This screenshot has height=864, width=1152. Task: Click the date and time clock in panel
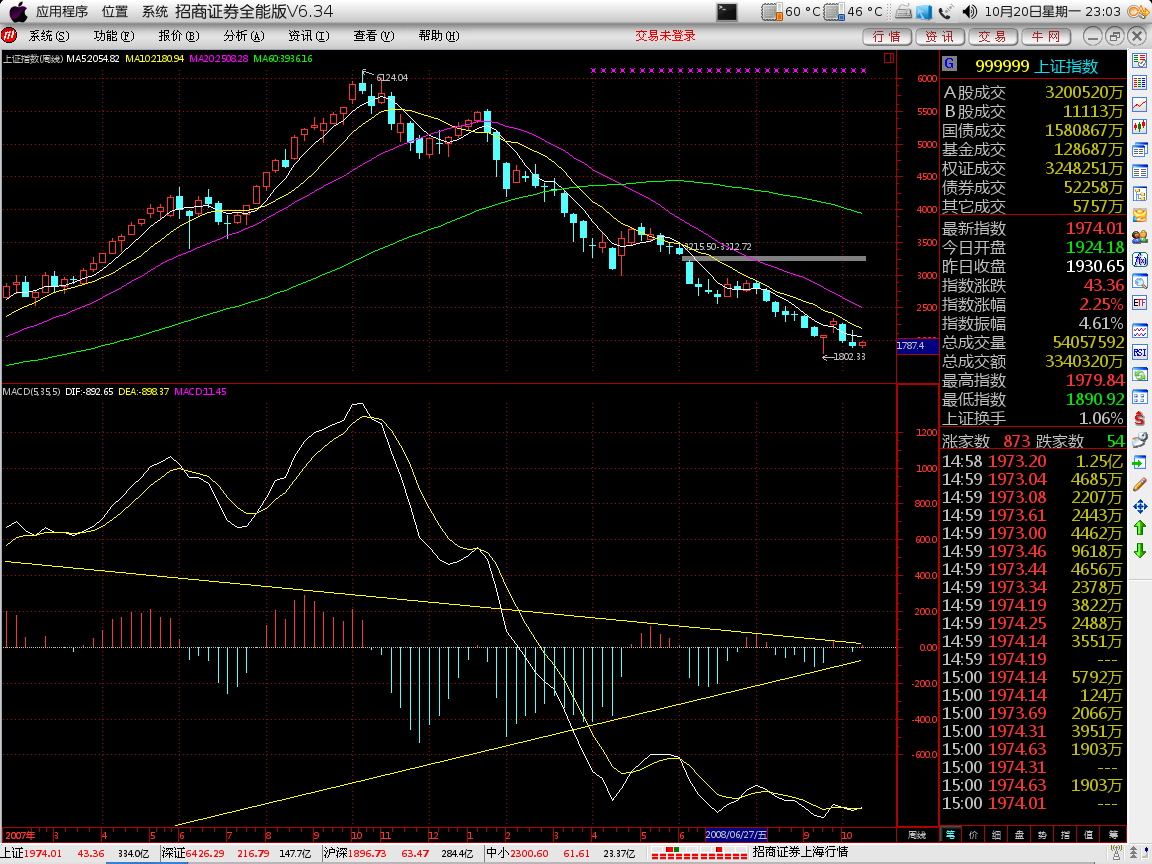1052,12
